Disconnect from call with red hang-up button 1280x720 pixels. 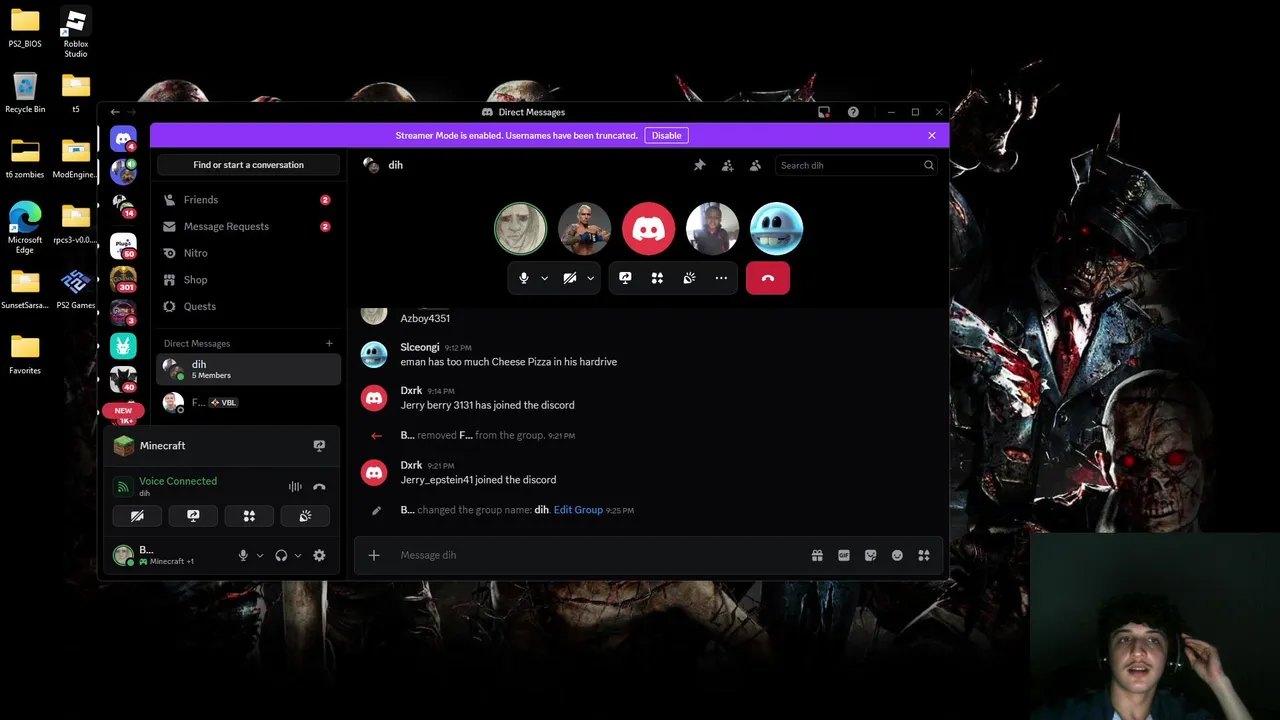click(768, 278)
